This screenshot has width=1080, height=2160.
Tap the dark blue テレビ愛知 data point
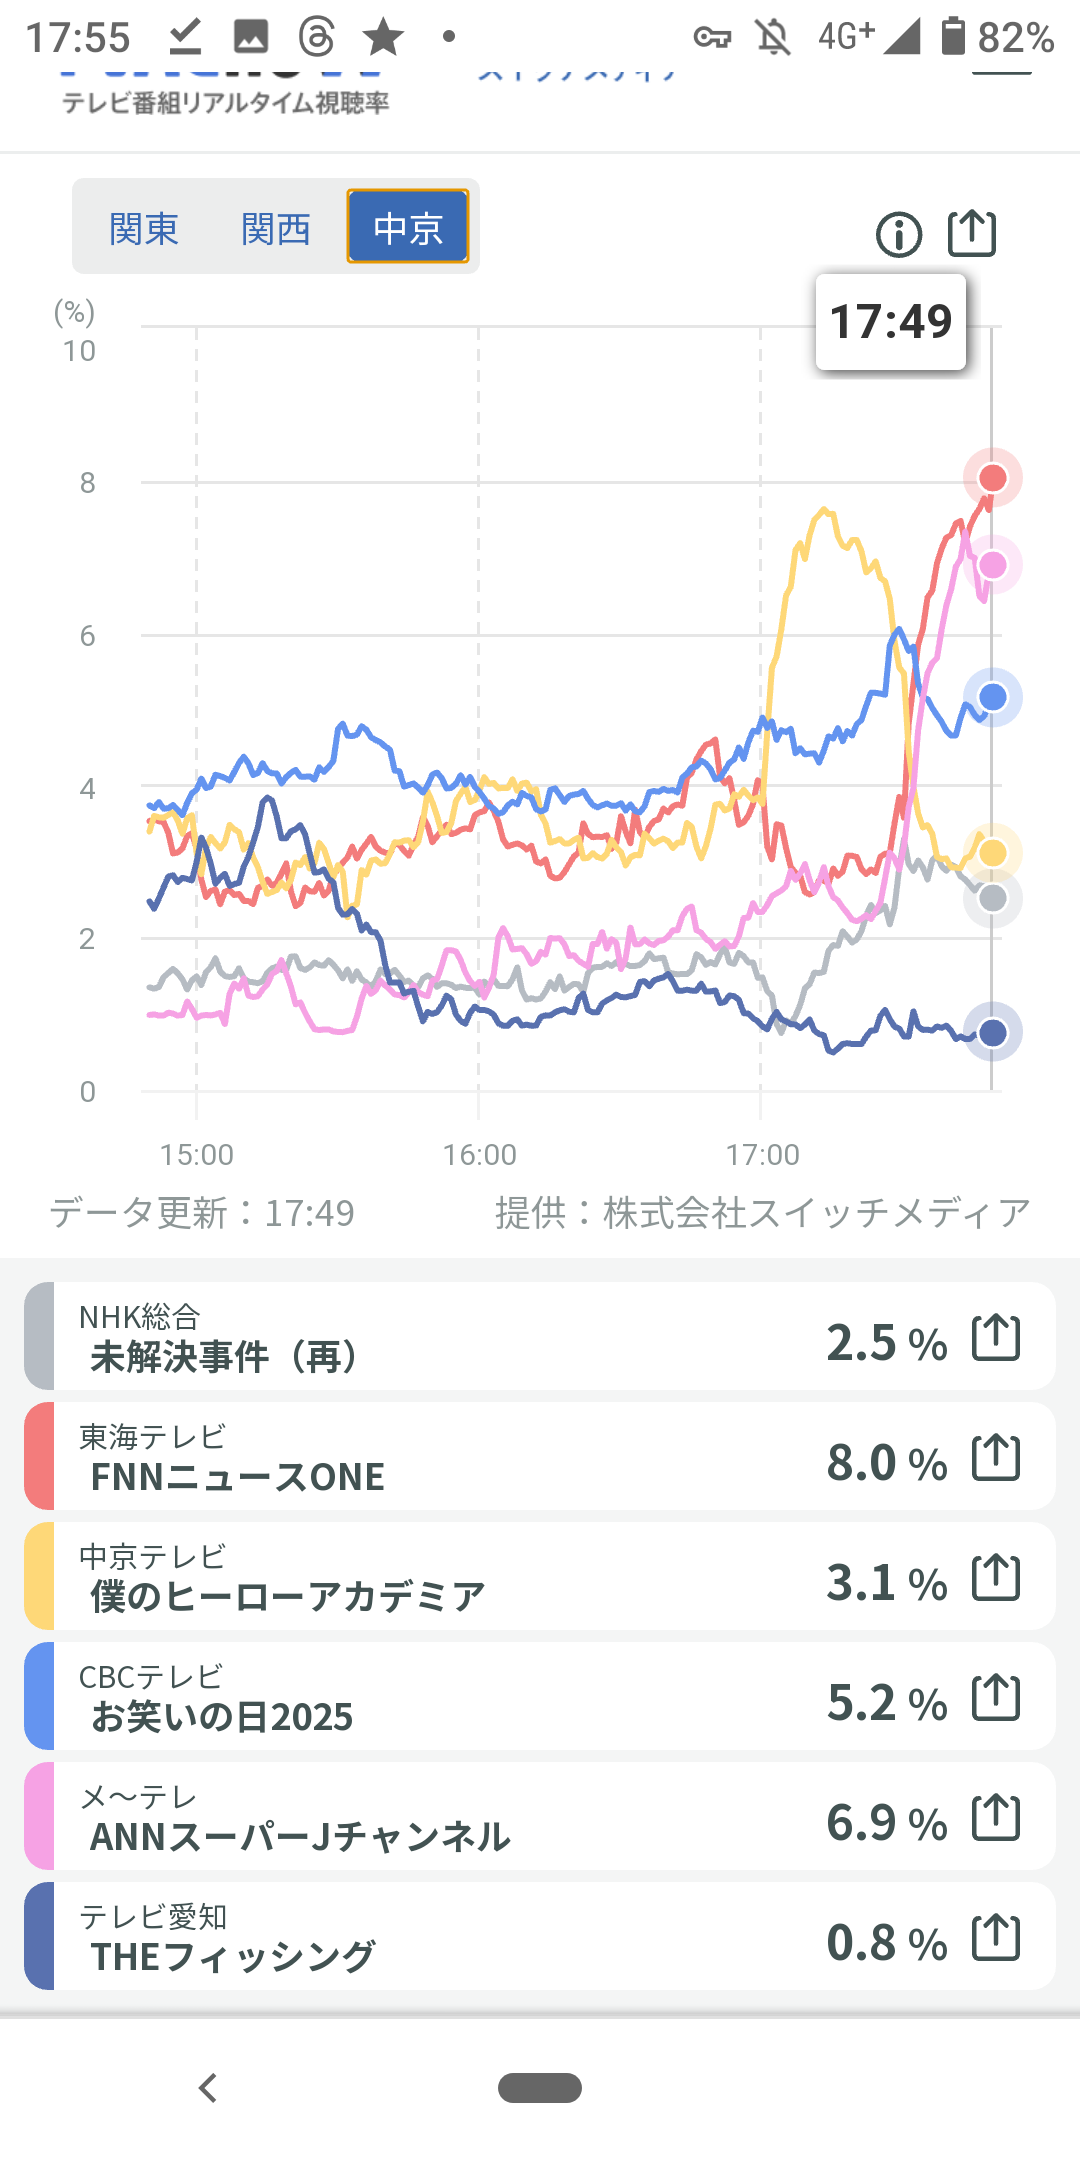coord(992,1032)
